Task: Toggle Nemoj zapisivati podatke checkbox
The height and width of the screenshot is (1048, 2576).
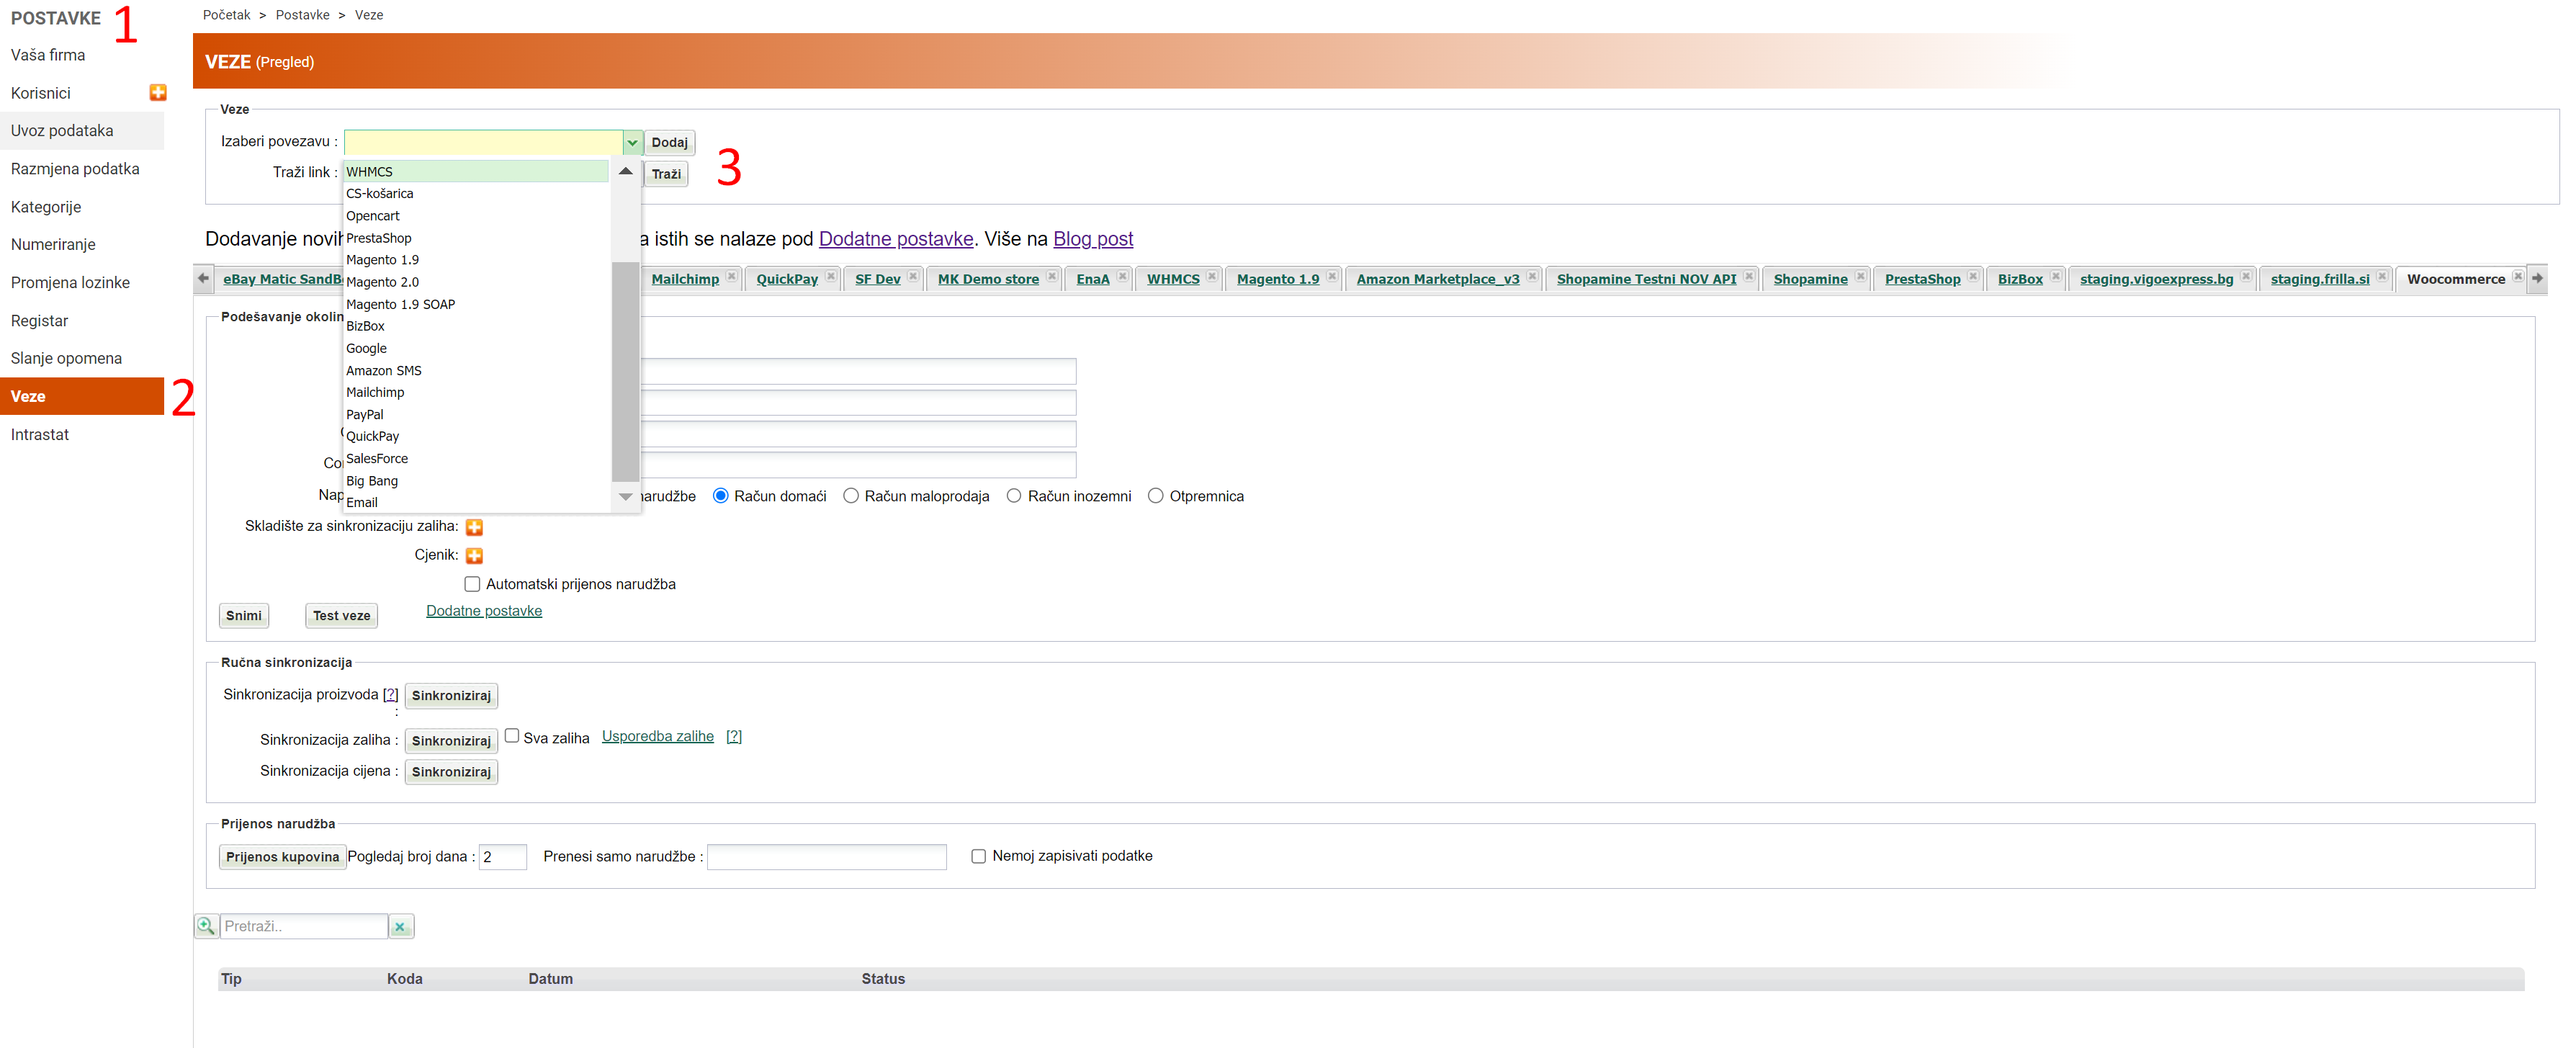Action: pyautogui.click(x=978, y=856)
